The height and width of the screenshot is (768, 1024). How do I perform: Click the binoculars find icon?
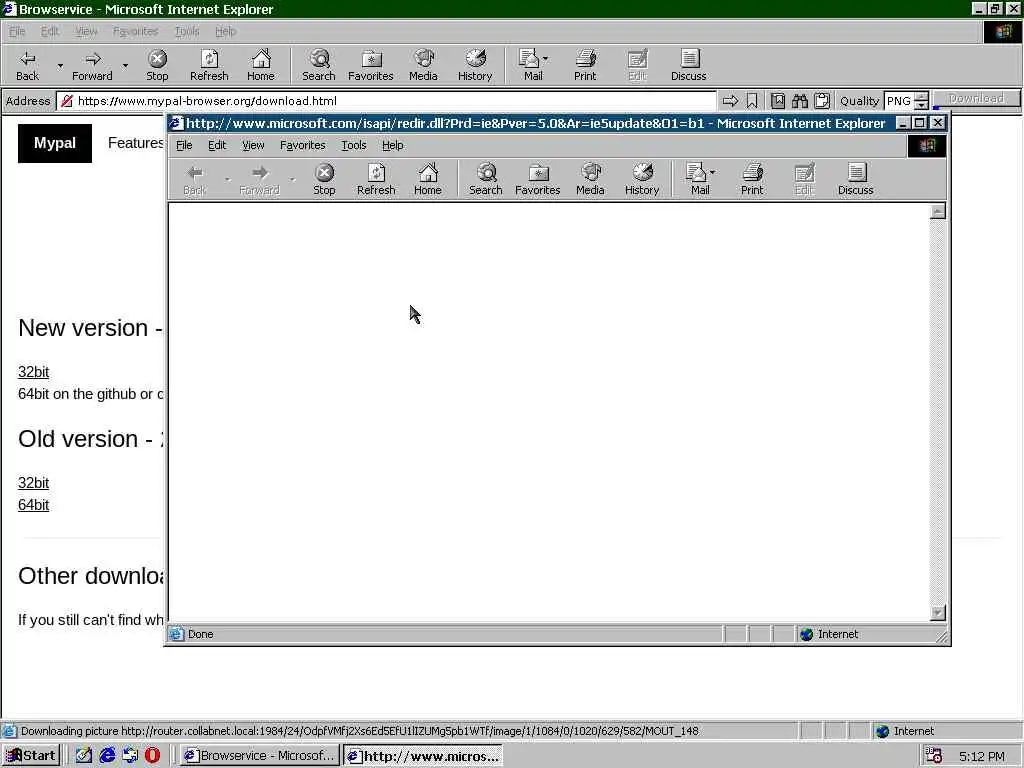[800, 101]
